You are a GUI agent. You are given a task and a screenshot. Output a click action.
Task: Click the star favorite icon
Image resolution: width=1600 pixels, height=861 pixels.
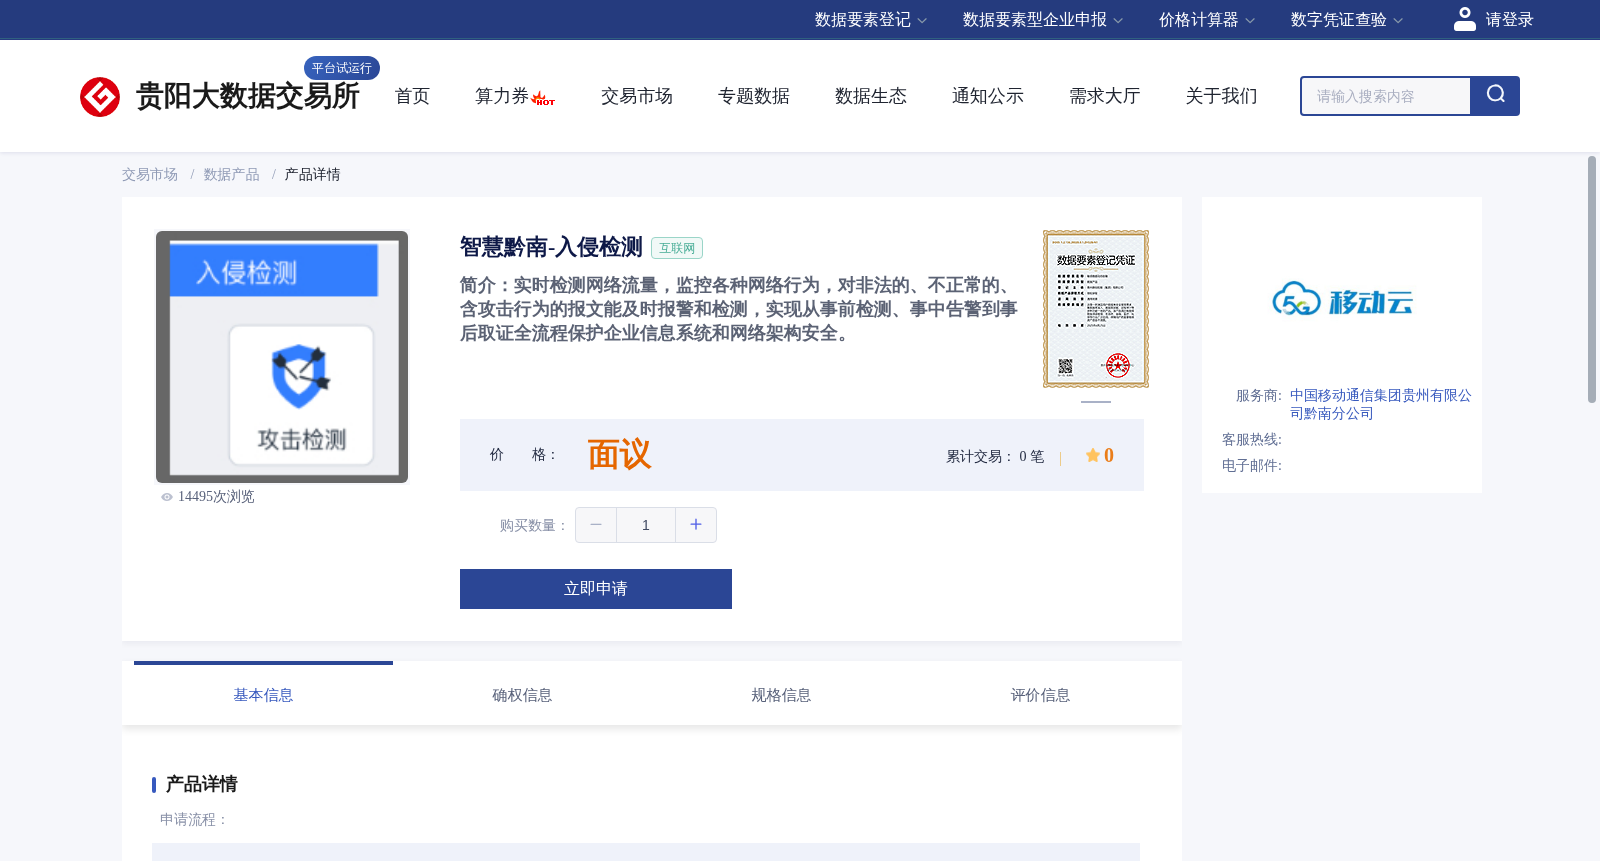click(x=1093, y=455)
